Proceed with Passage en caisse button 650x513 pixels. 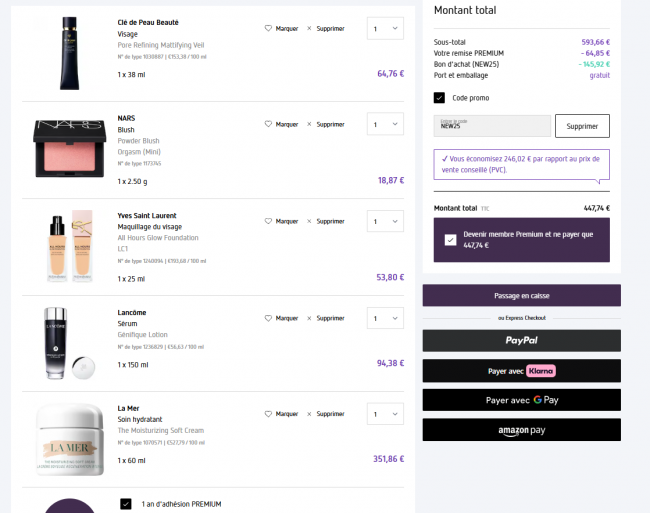521,295
